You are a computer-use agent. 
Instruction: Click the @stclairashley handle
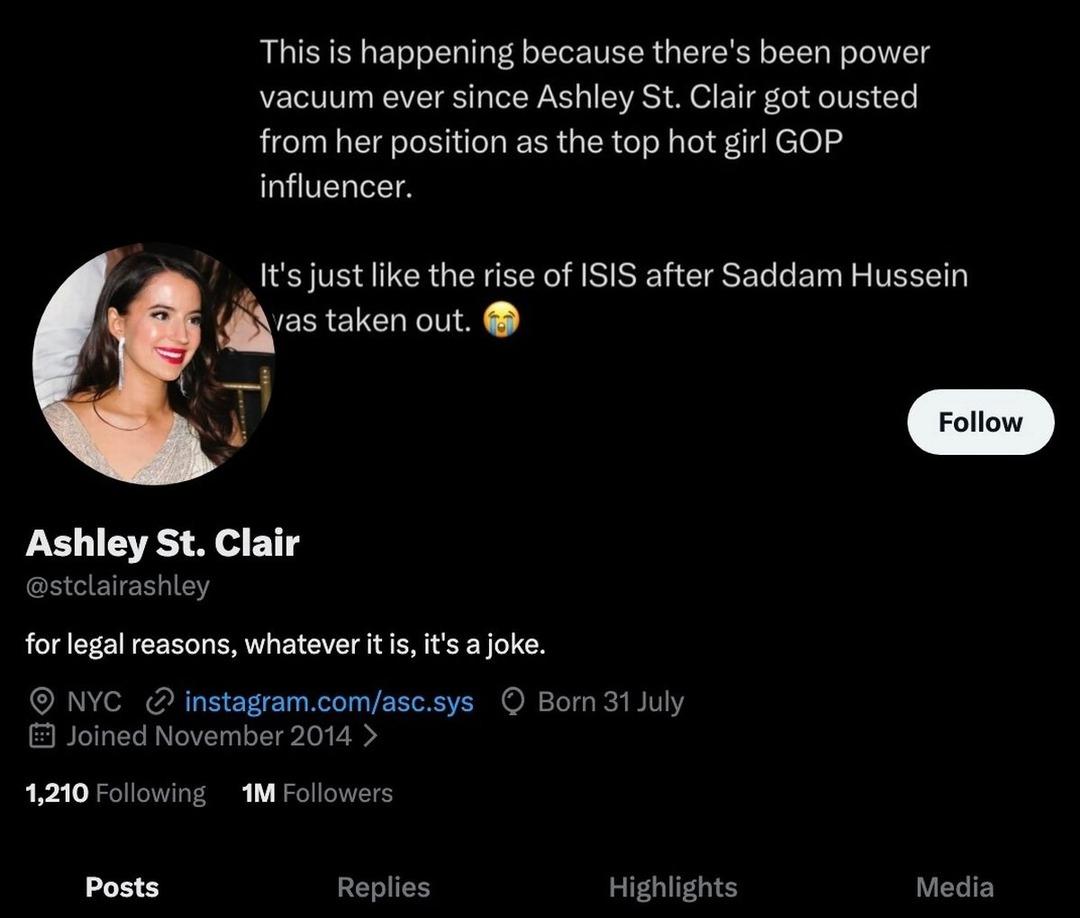117,586
